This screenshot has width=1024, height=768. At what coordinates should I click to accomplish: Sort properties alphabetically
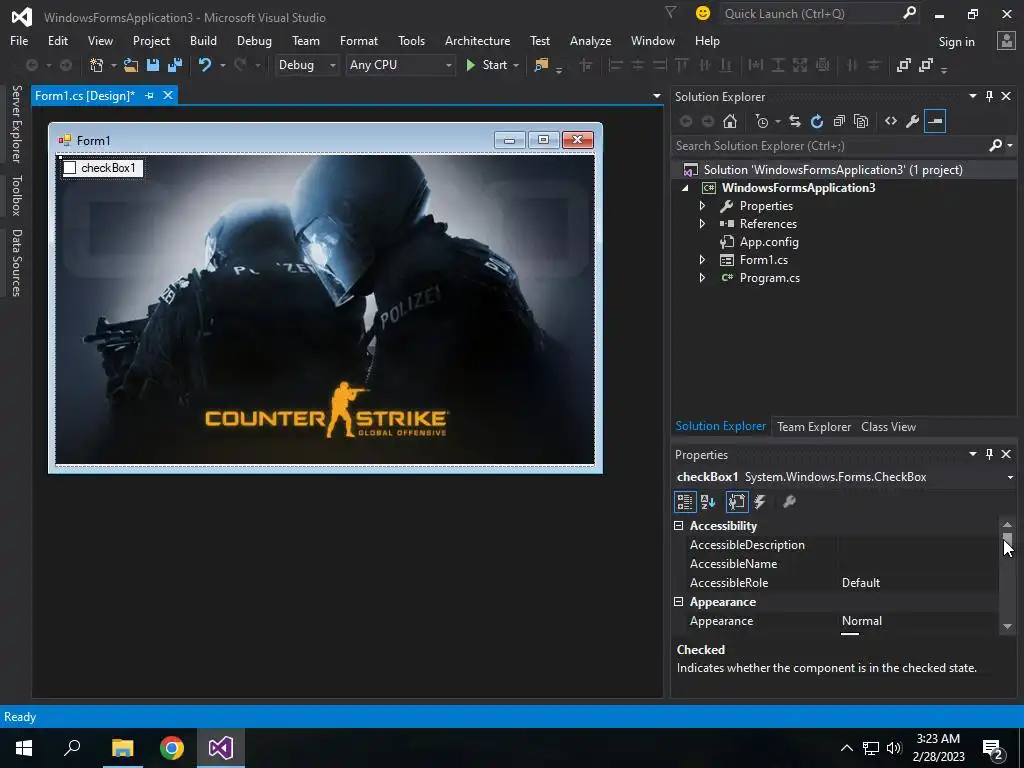(x=708, y=502)
